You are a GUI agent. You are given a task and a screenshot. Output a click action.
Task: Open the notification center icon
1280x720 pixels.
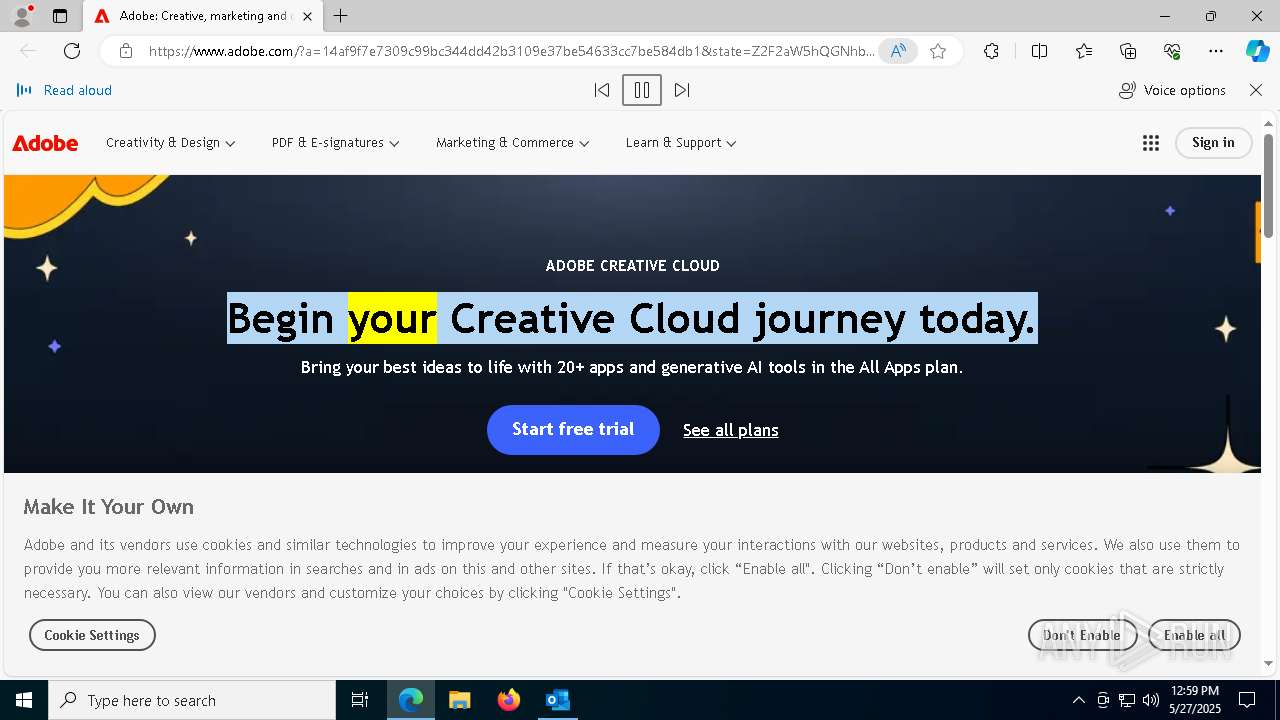point(1247,700)
